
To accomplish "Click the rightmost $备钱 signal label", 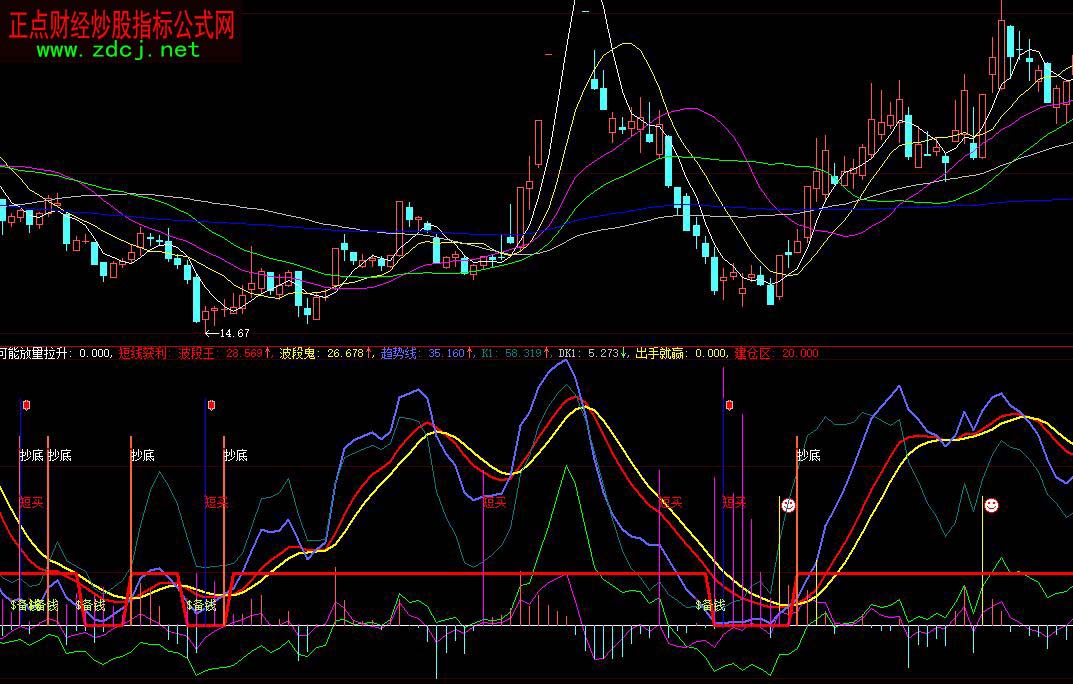I will coord(709,605).
